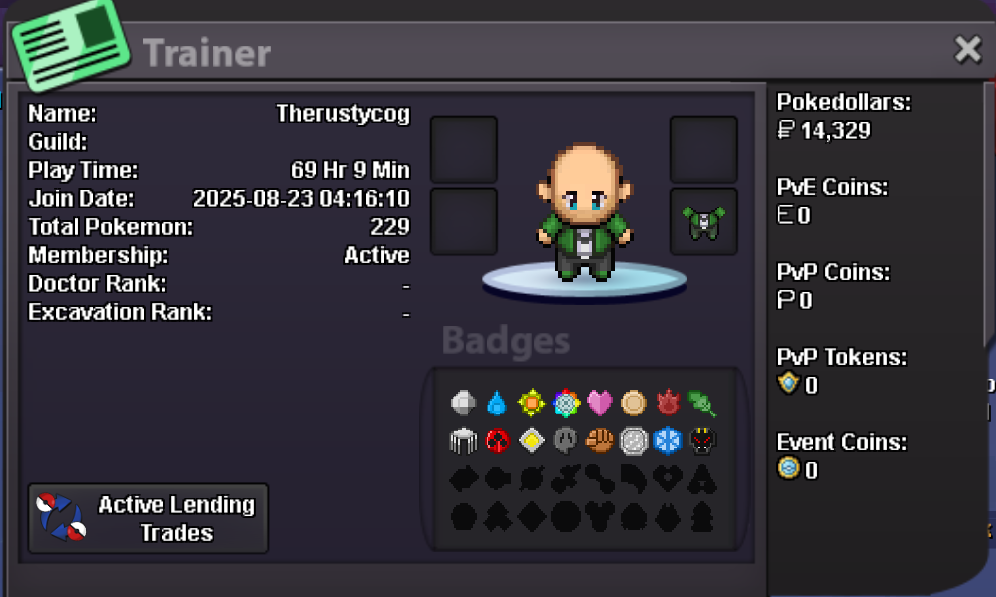Image resolution: width=996 pixels, height=597 pixels.
Task: Click the Event Coins coin icon
Action: [x=788, y=469]
